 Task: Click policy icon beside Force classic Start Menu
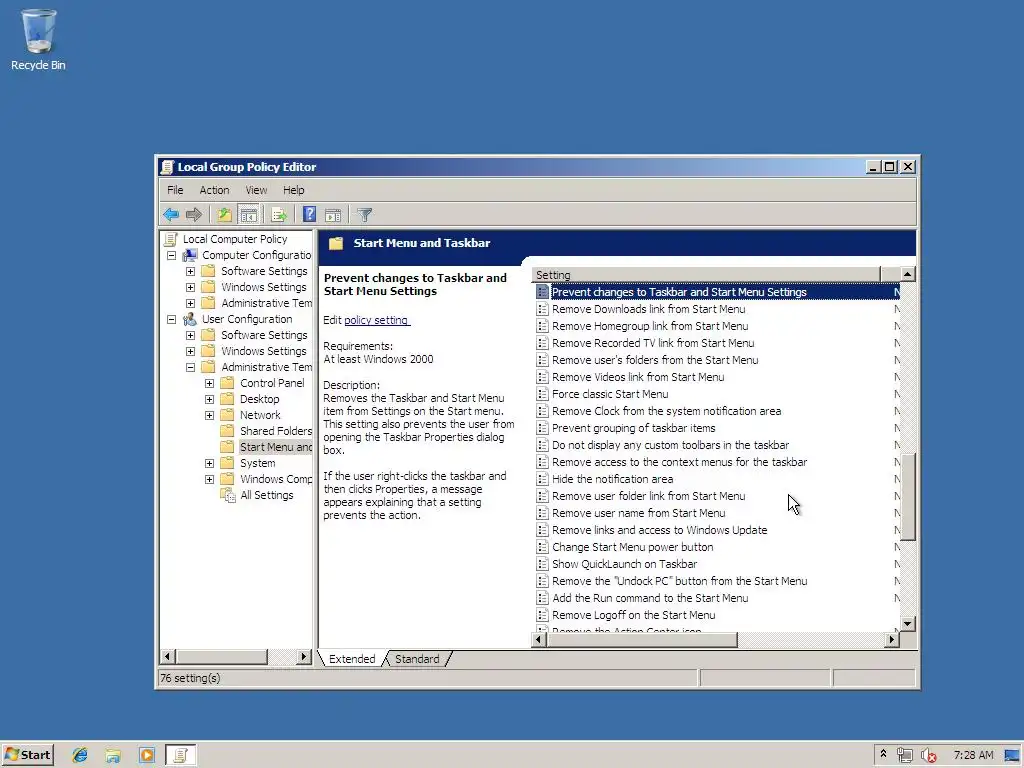pyautogui.click(x=542, y=394)
